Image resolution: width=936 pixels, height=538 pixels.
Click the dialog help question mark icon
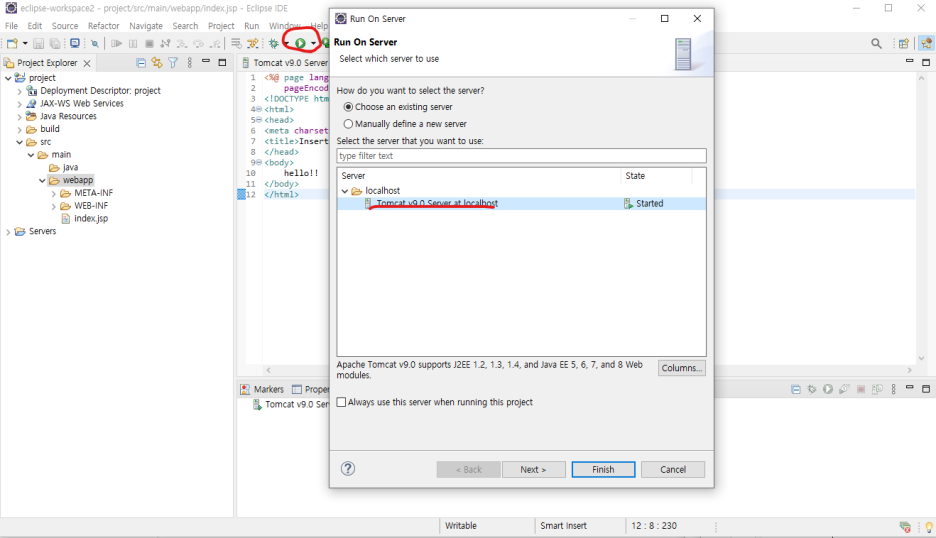348,469
